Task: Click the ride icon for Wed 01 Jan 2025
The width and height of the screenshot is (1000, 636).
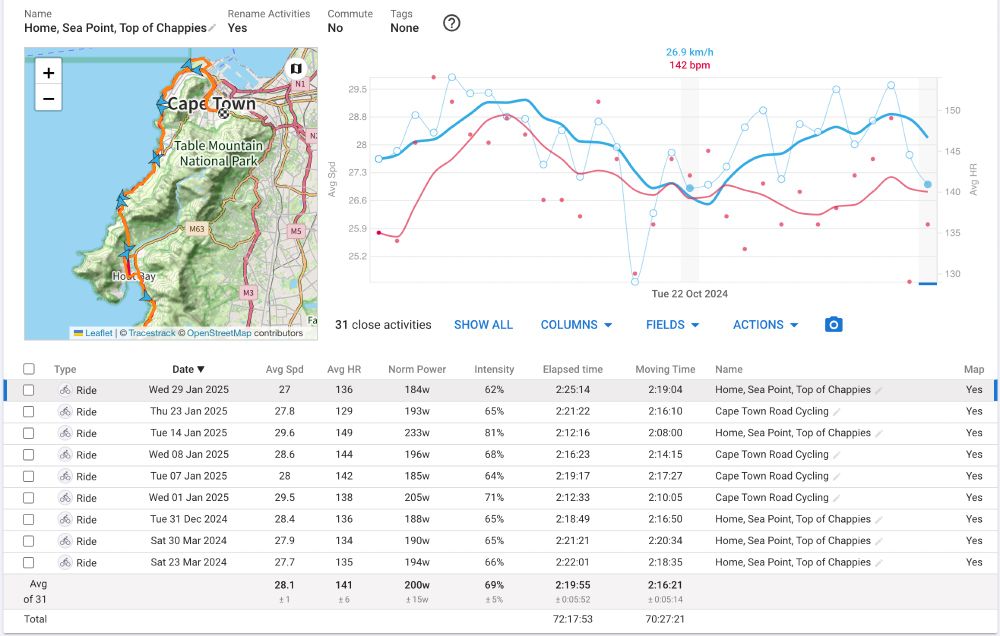Action: coord(65,498)
